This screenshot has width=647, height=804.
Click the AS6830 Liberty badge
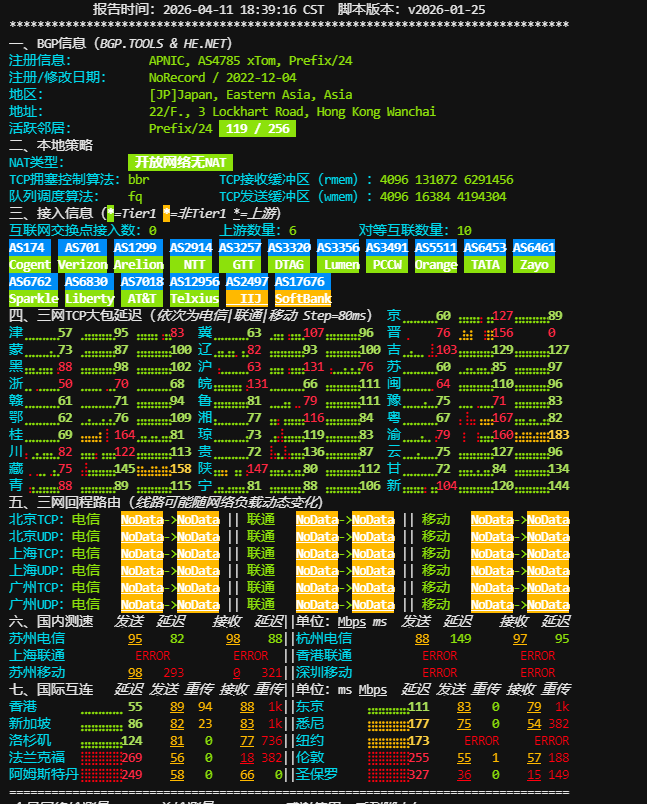89,290
